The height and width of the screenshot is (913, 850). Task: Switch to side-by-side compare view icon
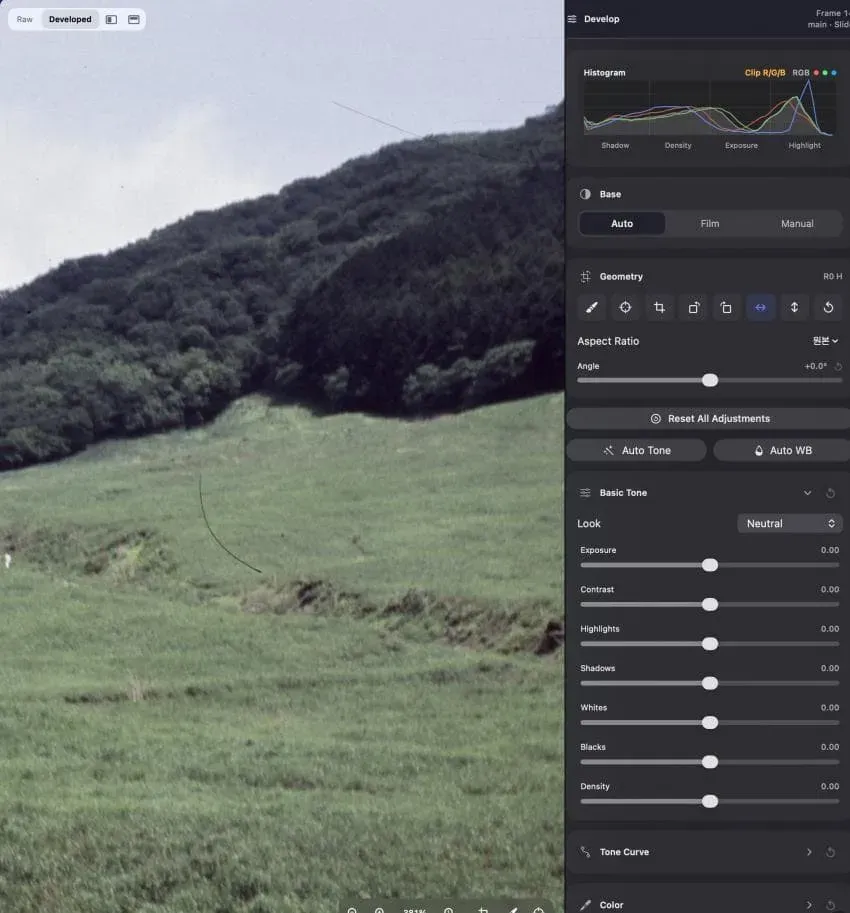click(111, 19)
